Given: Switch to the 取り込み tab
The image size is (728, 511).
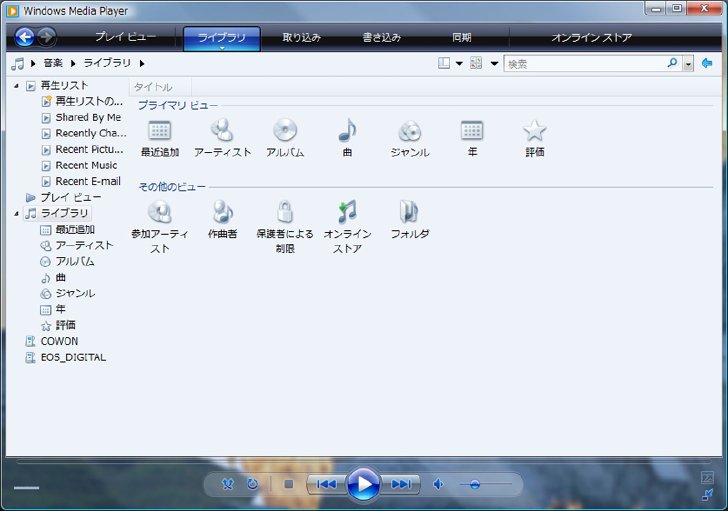Looking at the screenshot, I should click(x=302, y=37).
